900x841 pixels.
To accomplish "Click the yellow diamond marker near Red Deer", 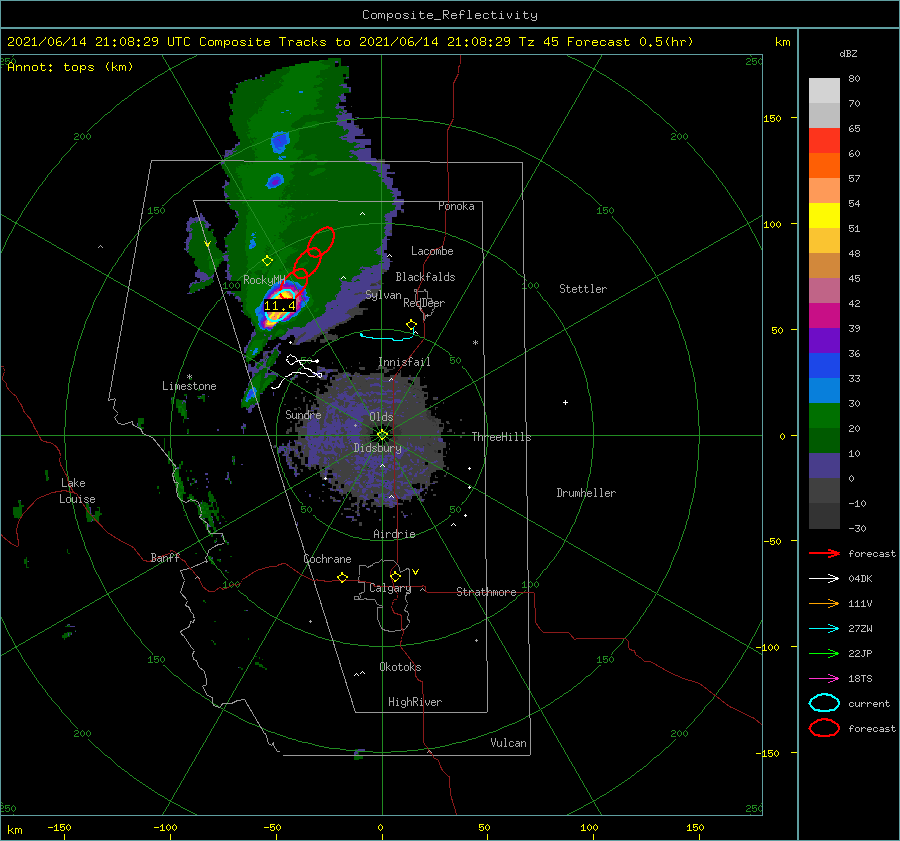I will tap(411, 325).
